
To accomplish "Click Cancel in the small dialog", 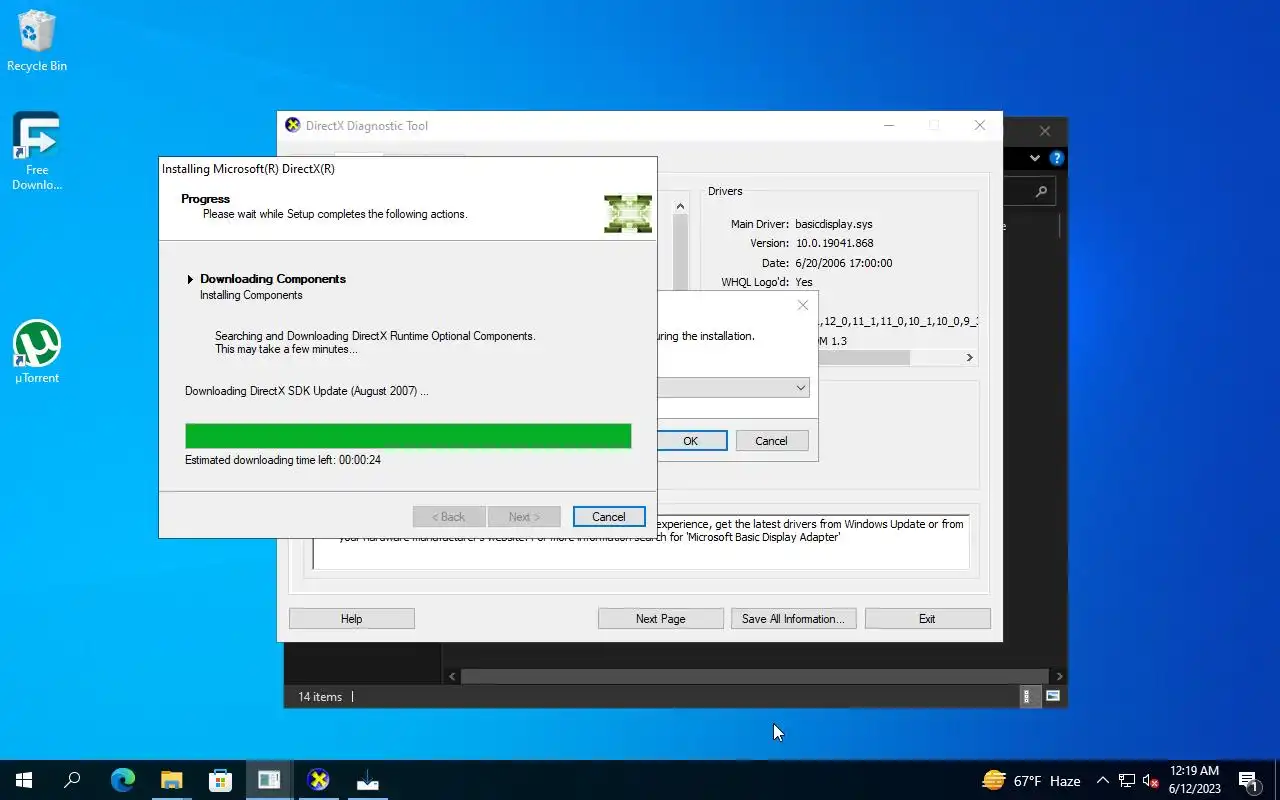I will click(771, 441).
